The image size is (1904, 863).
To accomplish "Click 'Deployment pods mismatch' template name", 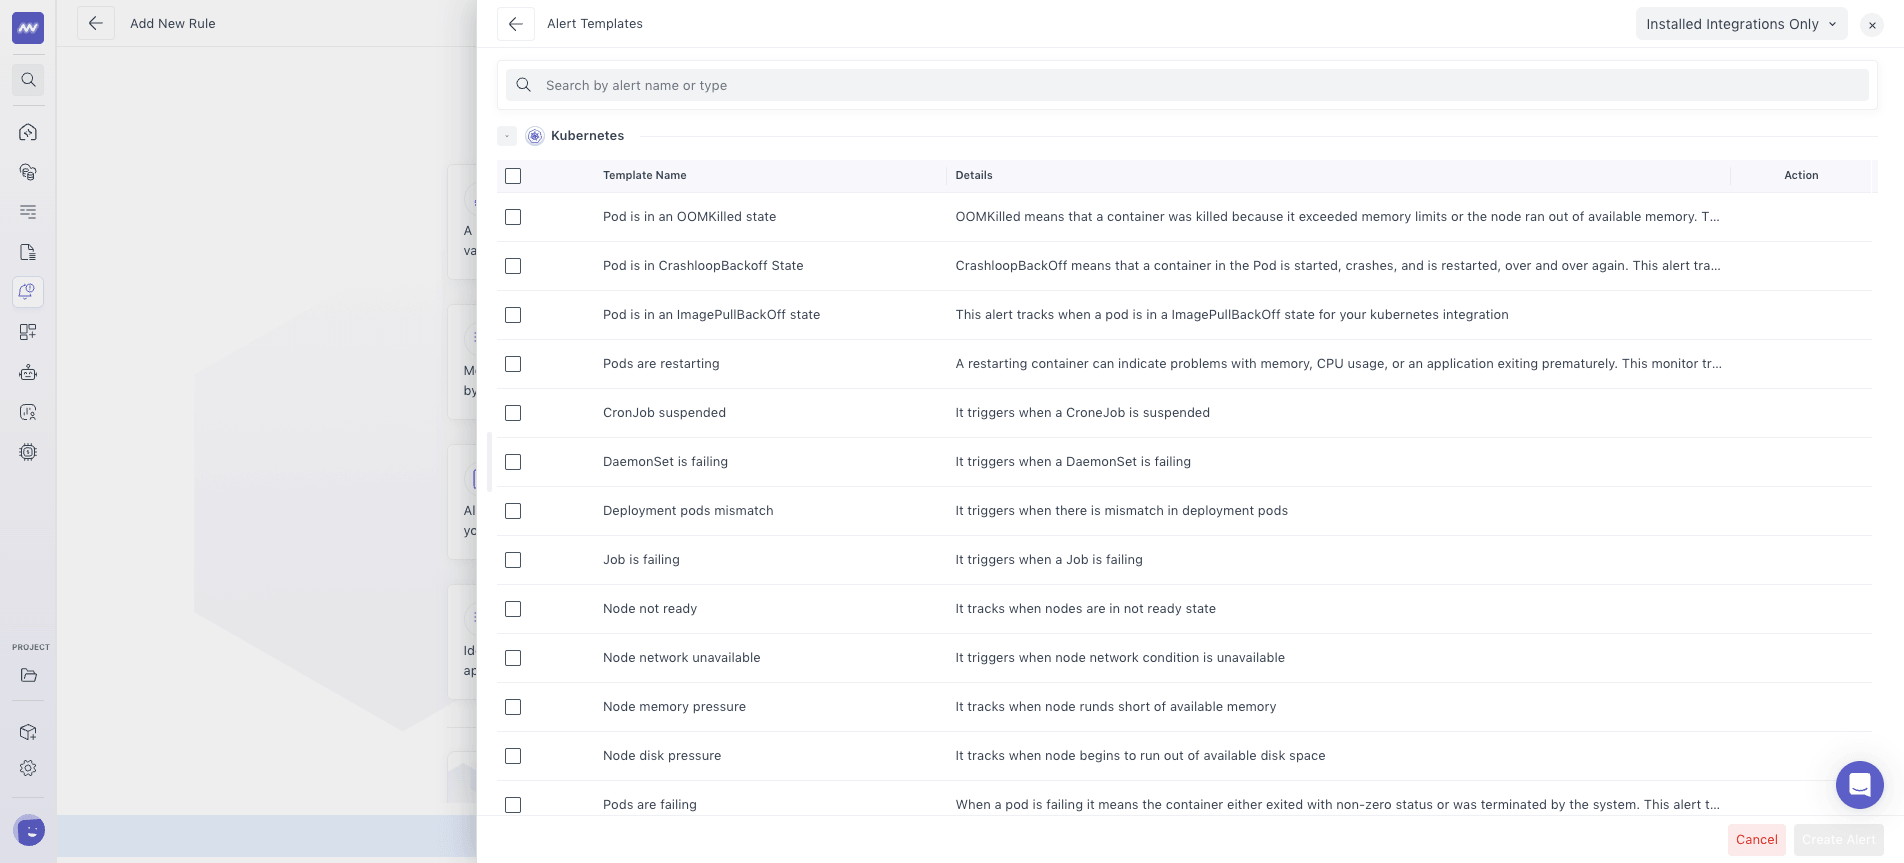I will coord(688,511).
